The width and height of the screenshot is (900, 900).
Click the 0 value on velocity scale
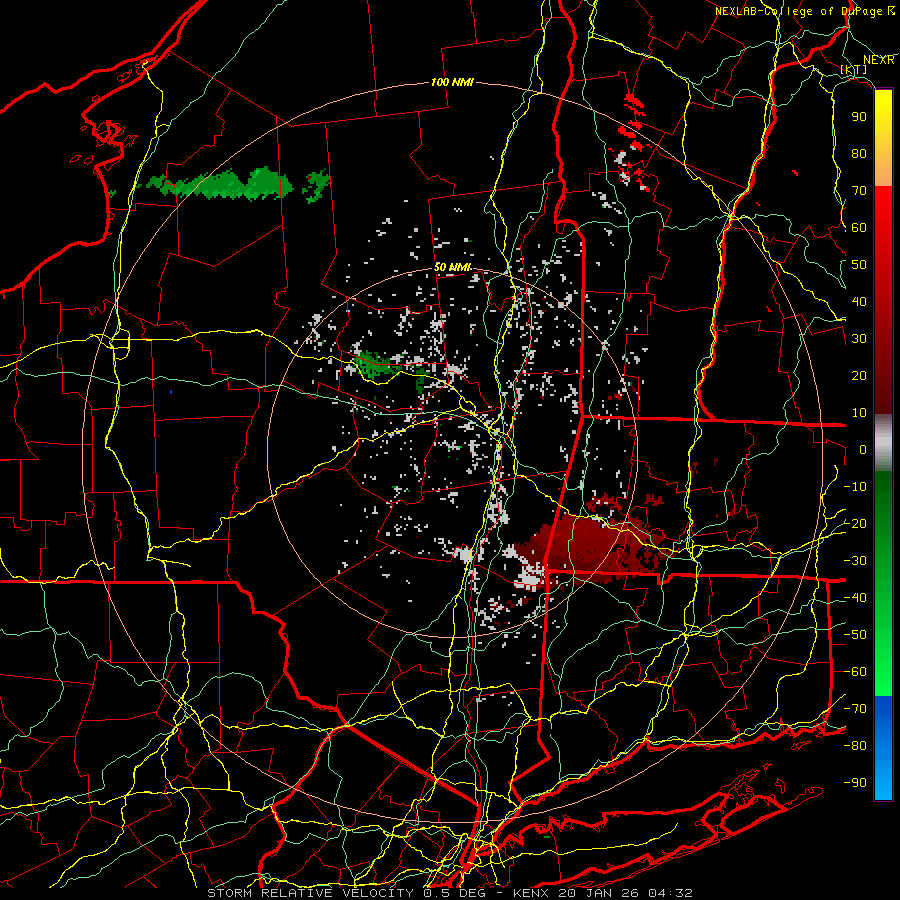pyautogui.click(x=863, y=449)
